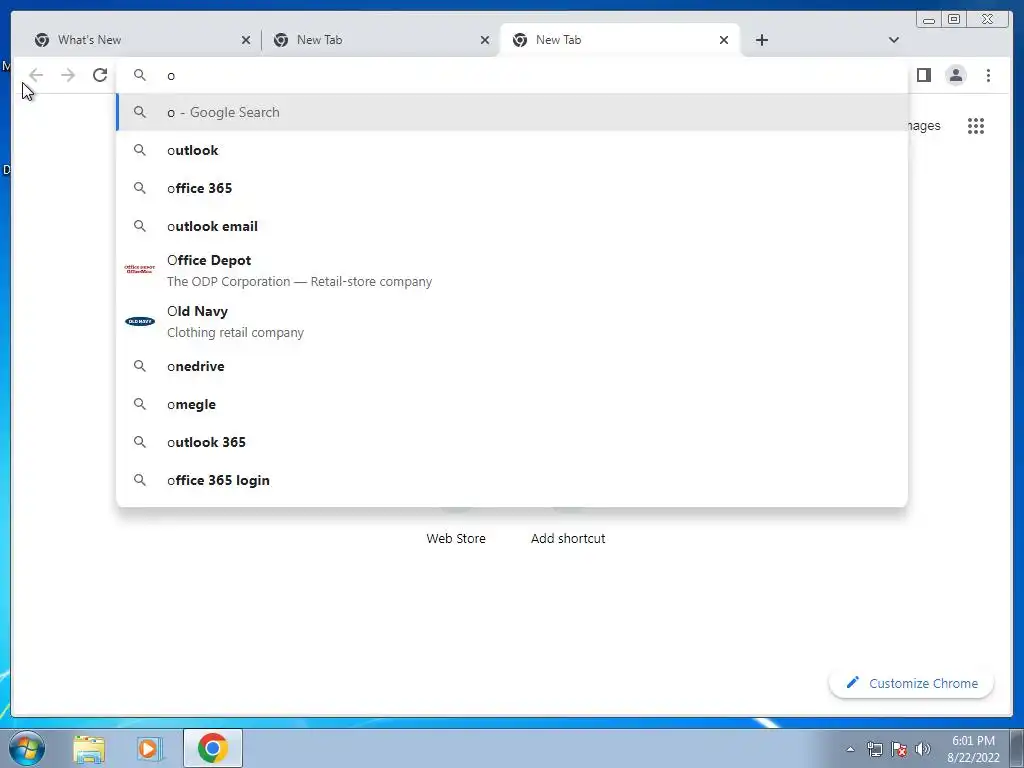Choose the 'omegle' suggestion
Screen dimensions: 1024x768
point(512,404)
